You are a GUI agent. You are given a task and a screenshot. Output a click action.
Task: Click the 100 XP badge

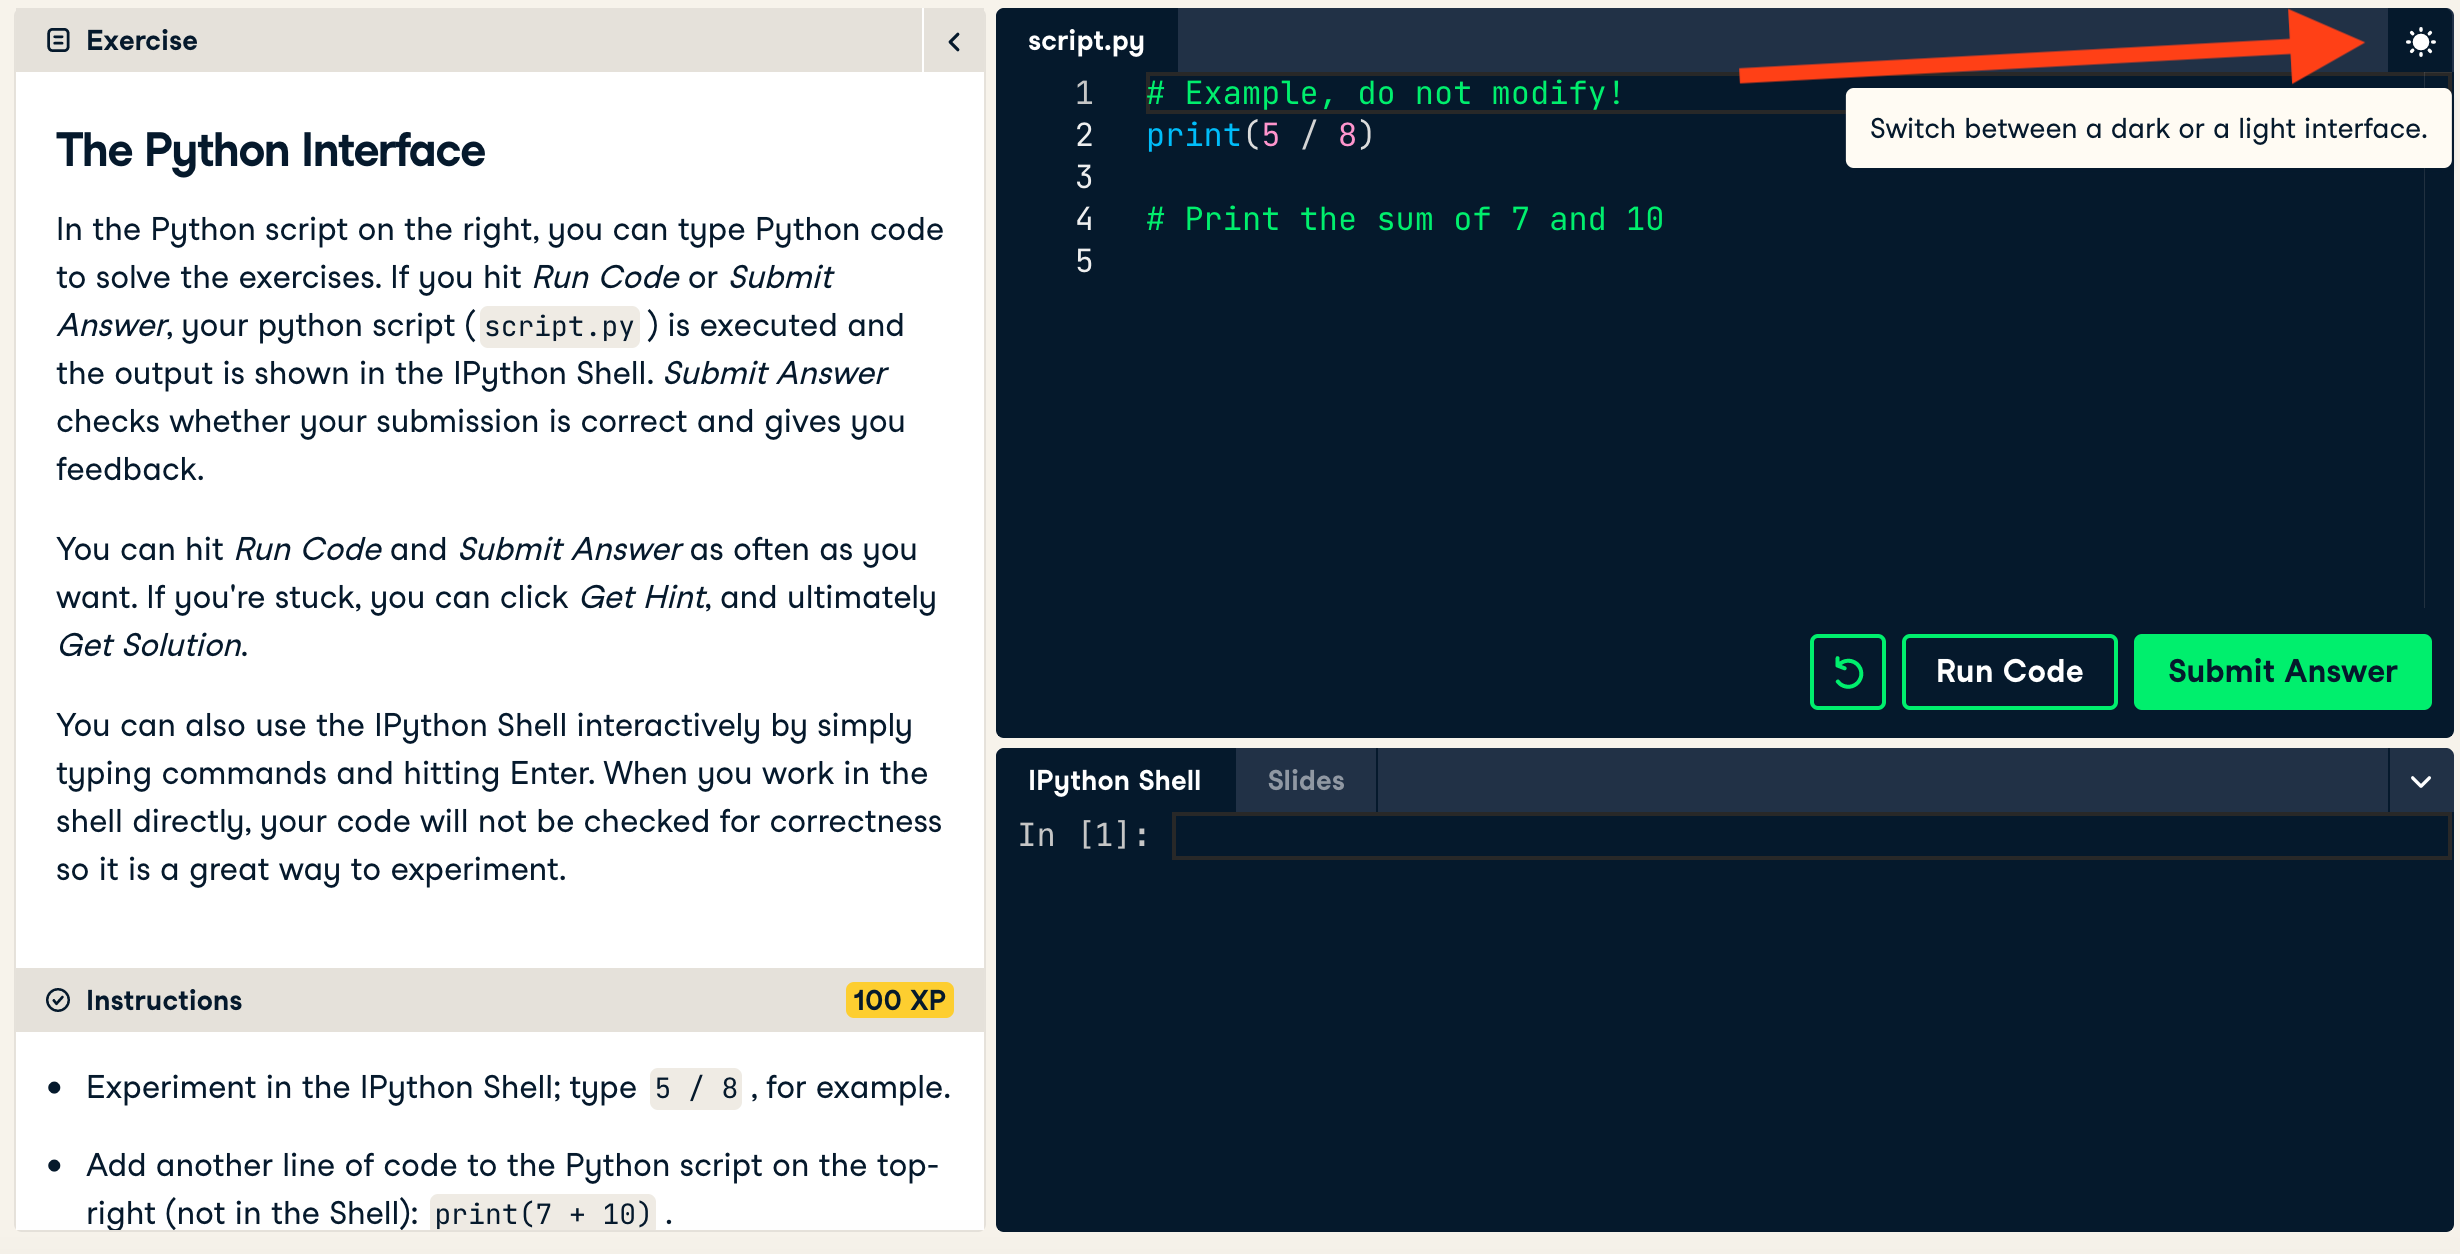pos(898,1000)
